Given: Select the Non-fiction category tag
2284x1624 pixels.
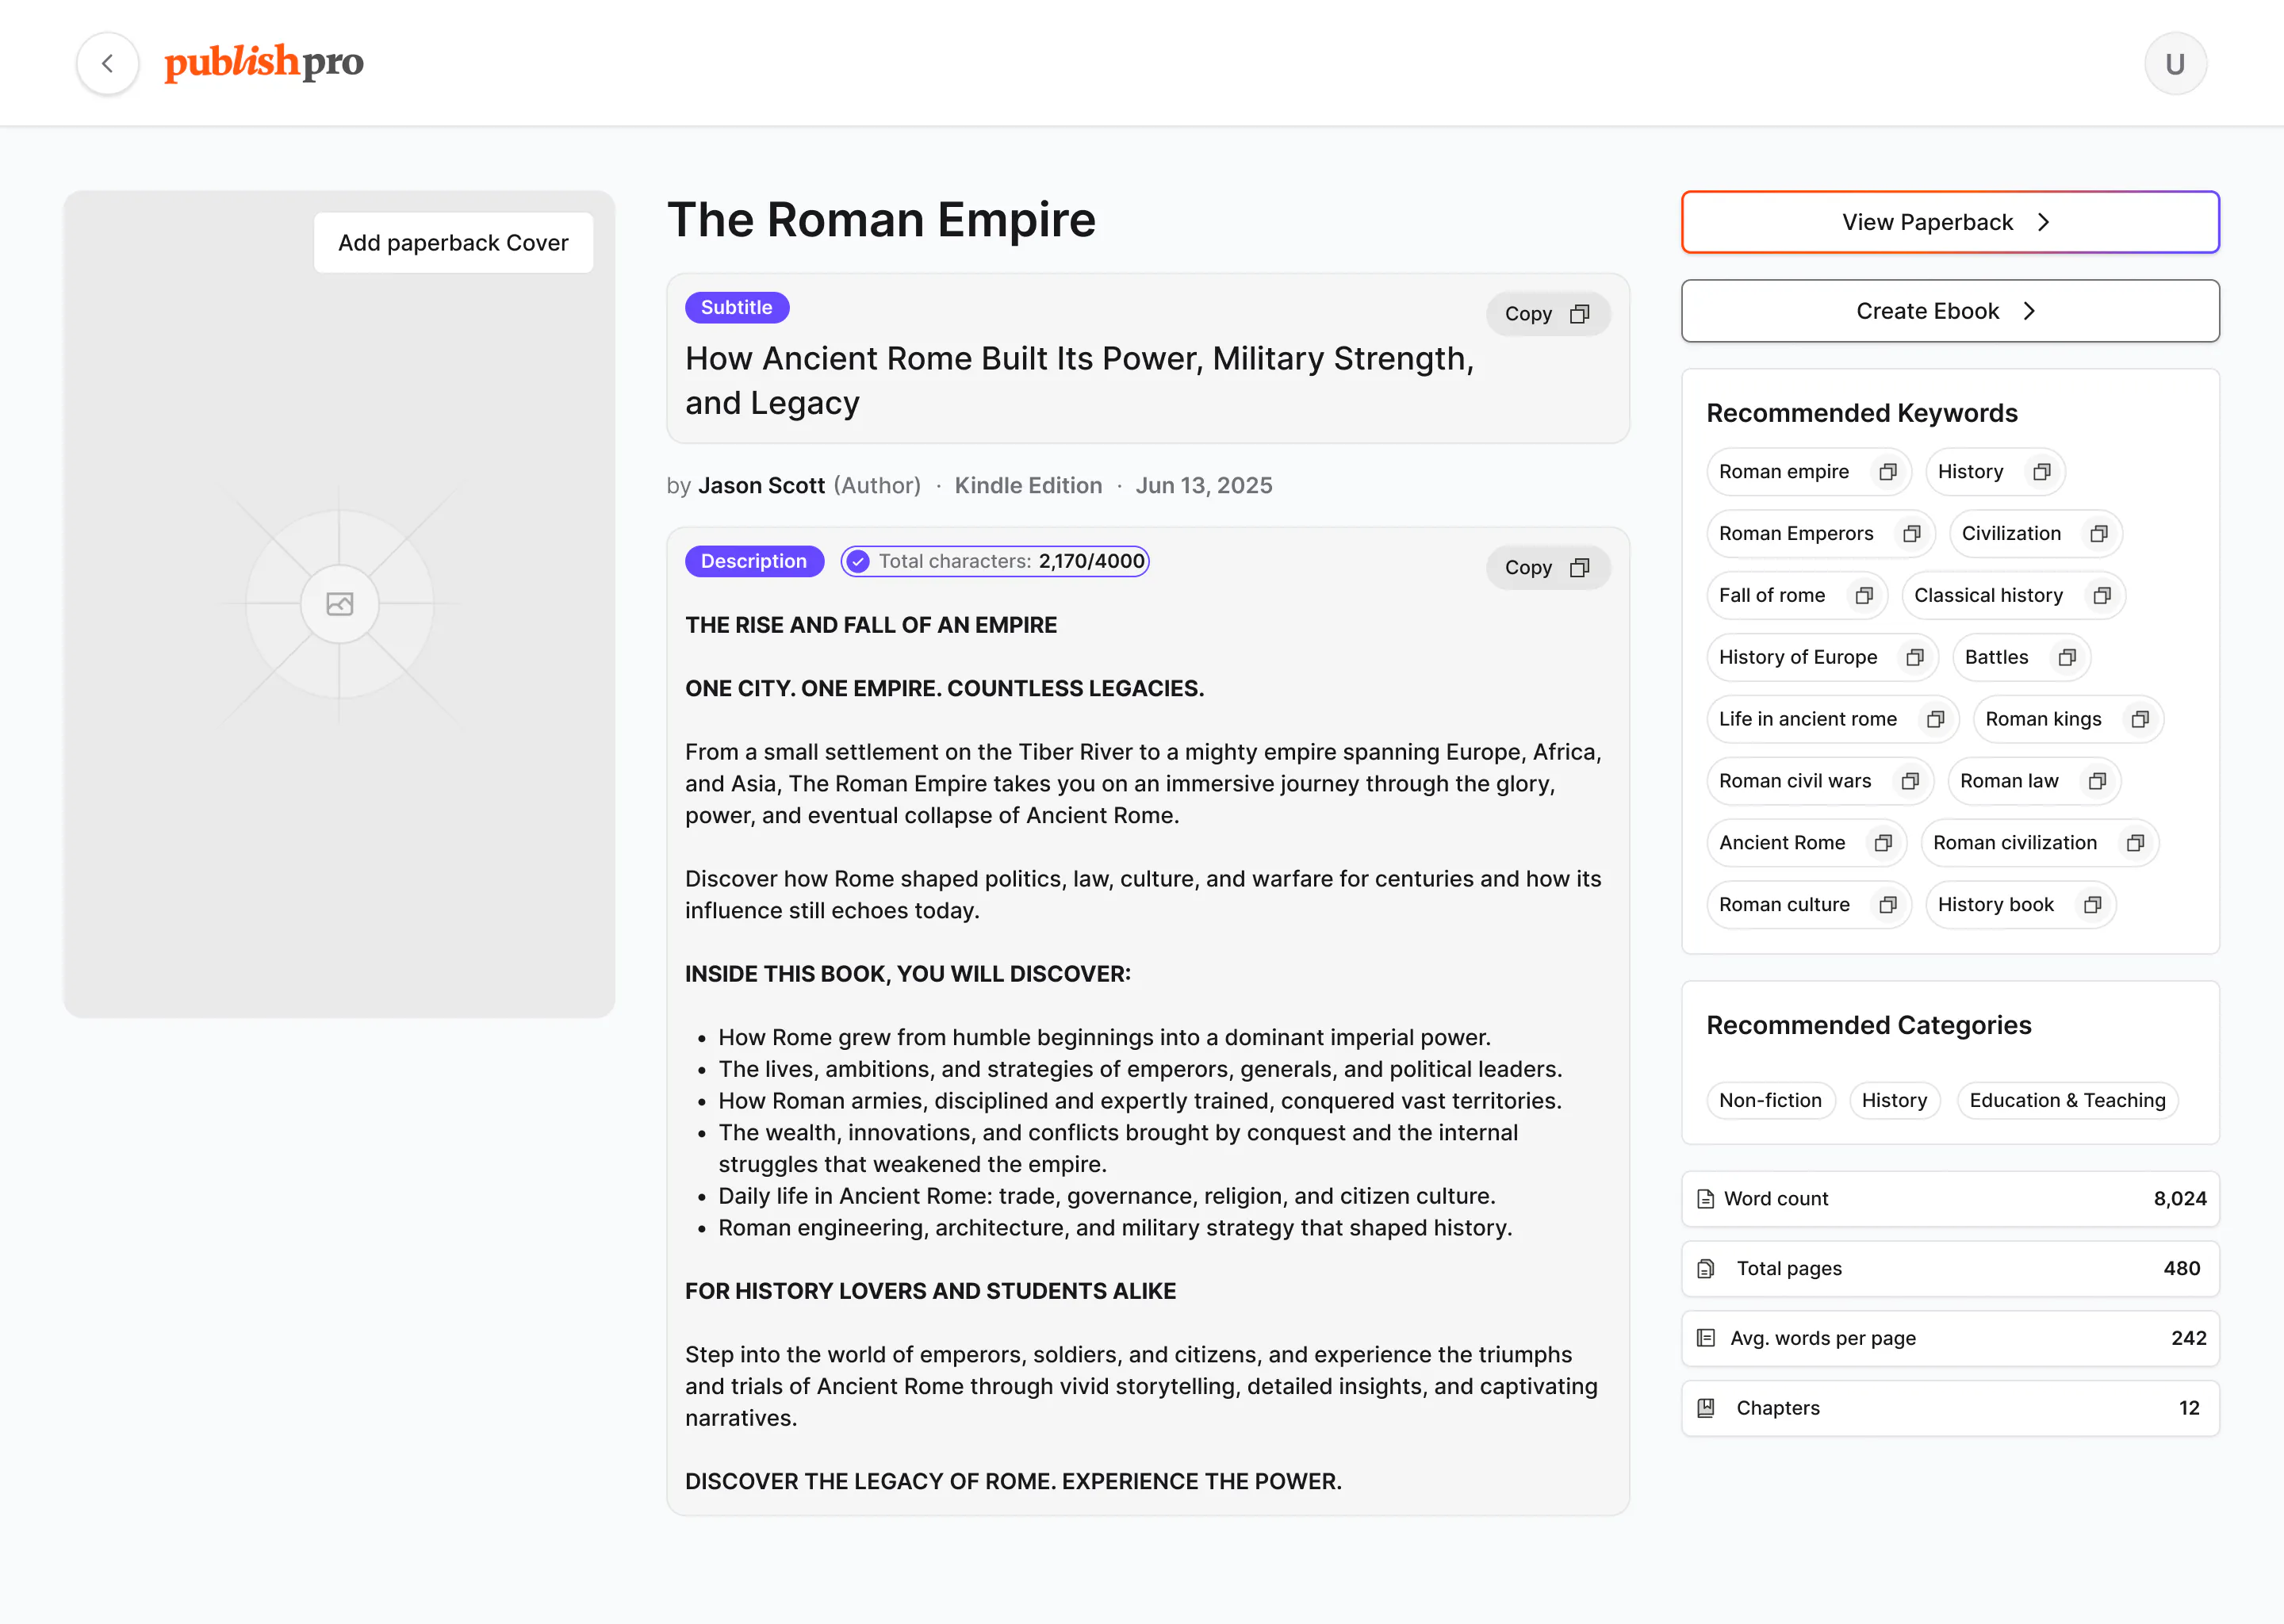Looking at the screenshot, I should pos(1769,1101).
